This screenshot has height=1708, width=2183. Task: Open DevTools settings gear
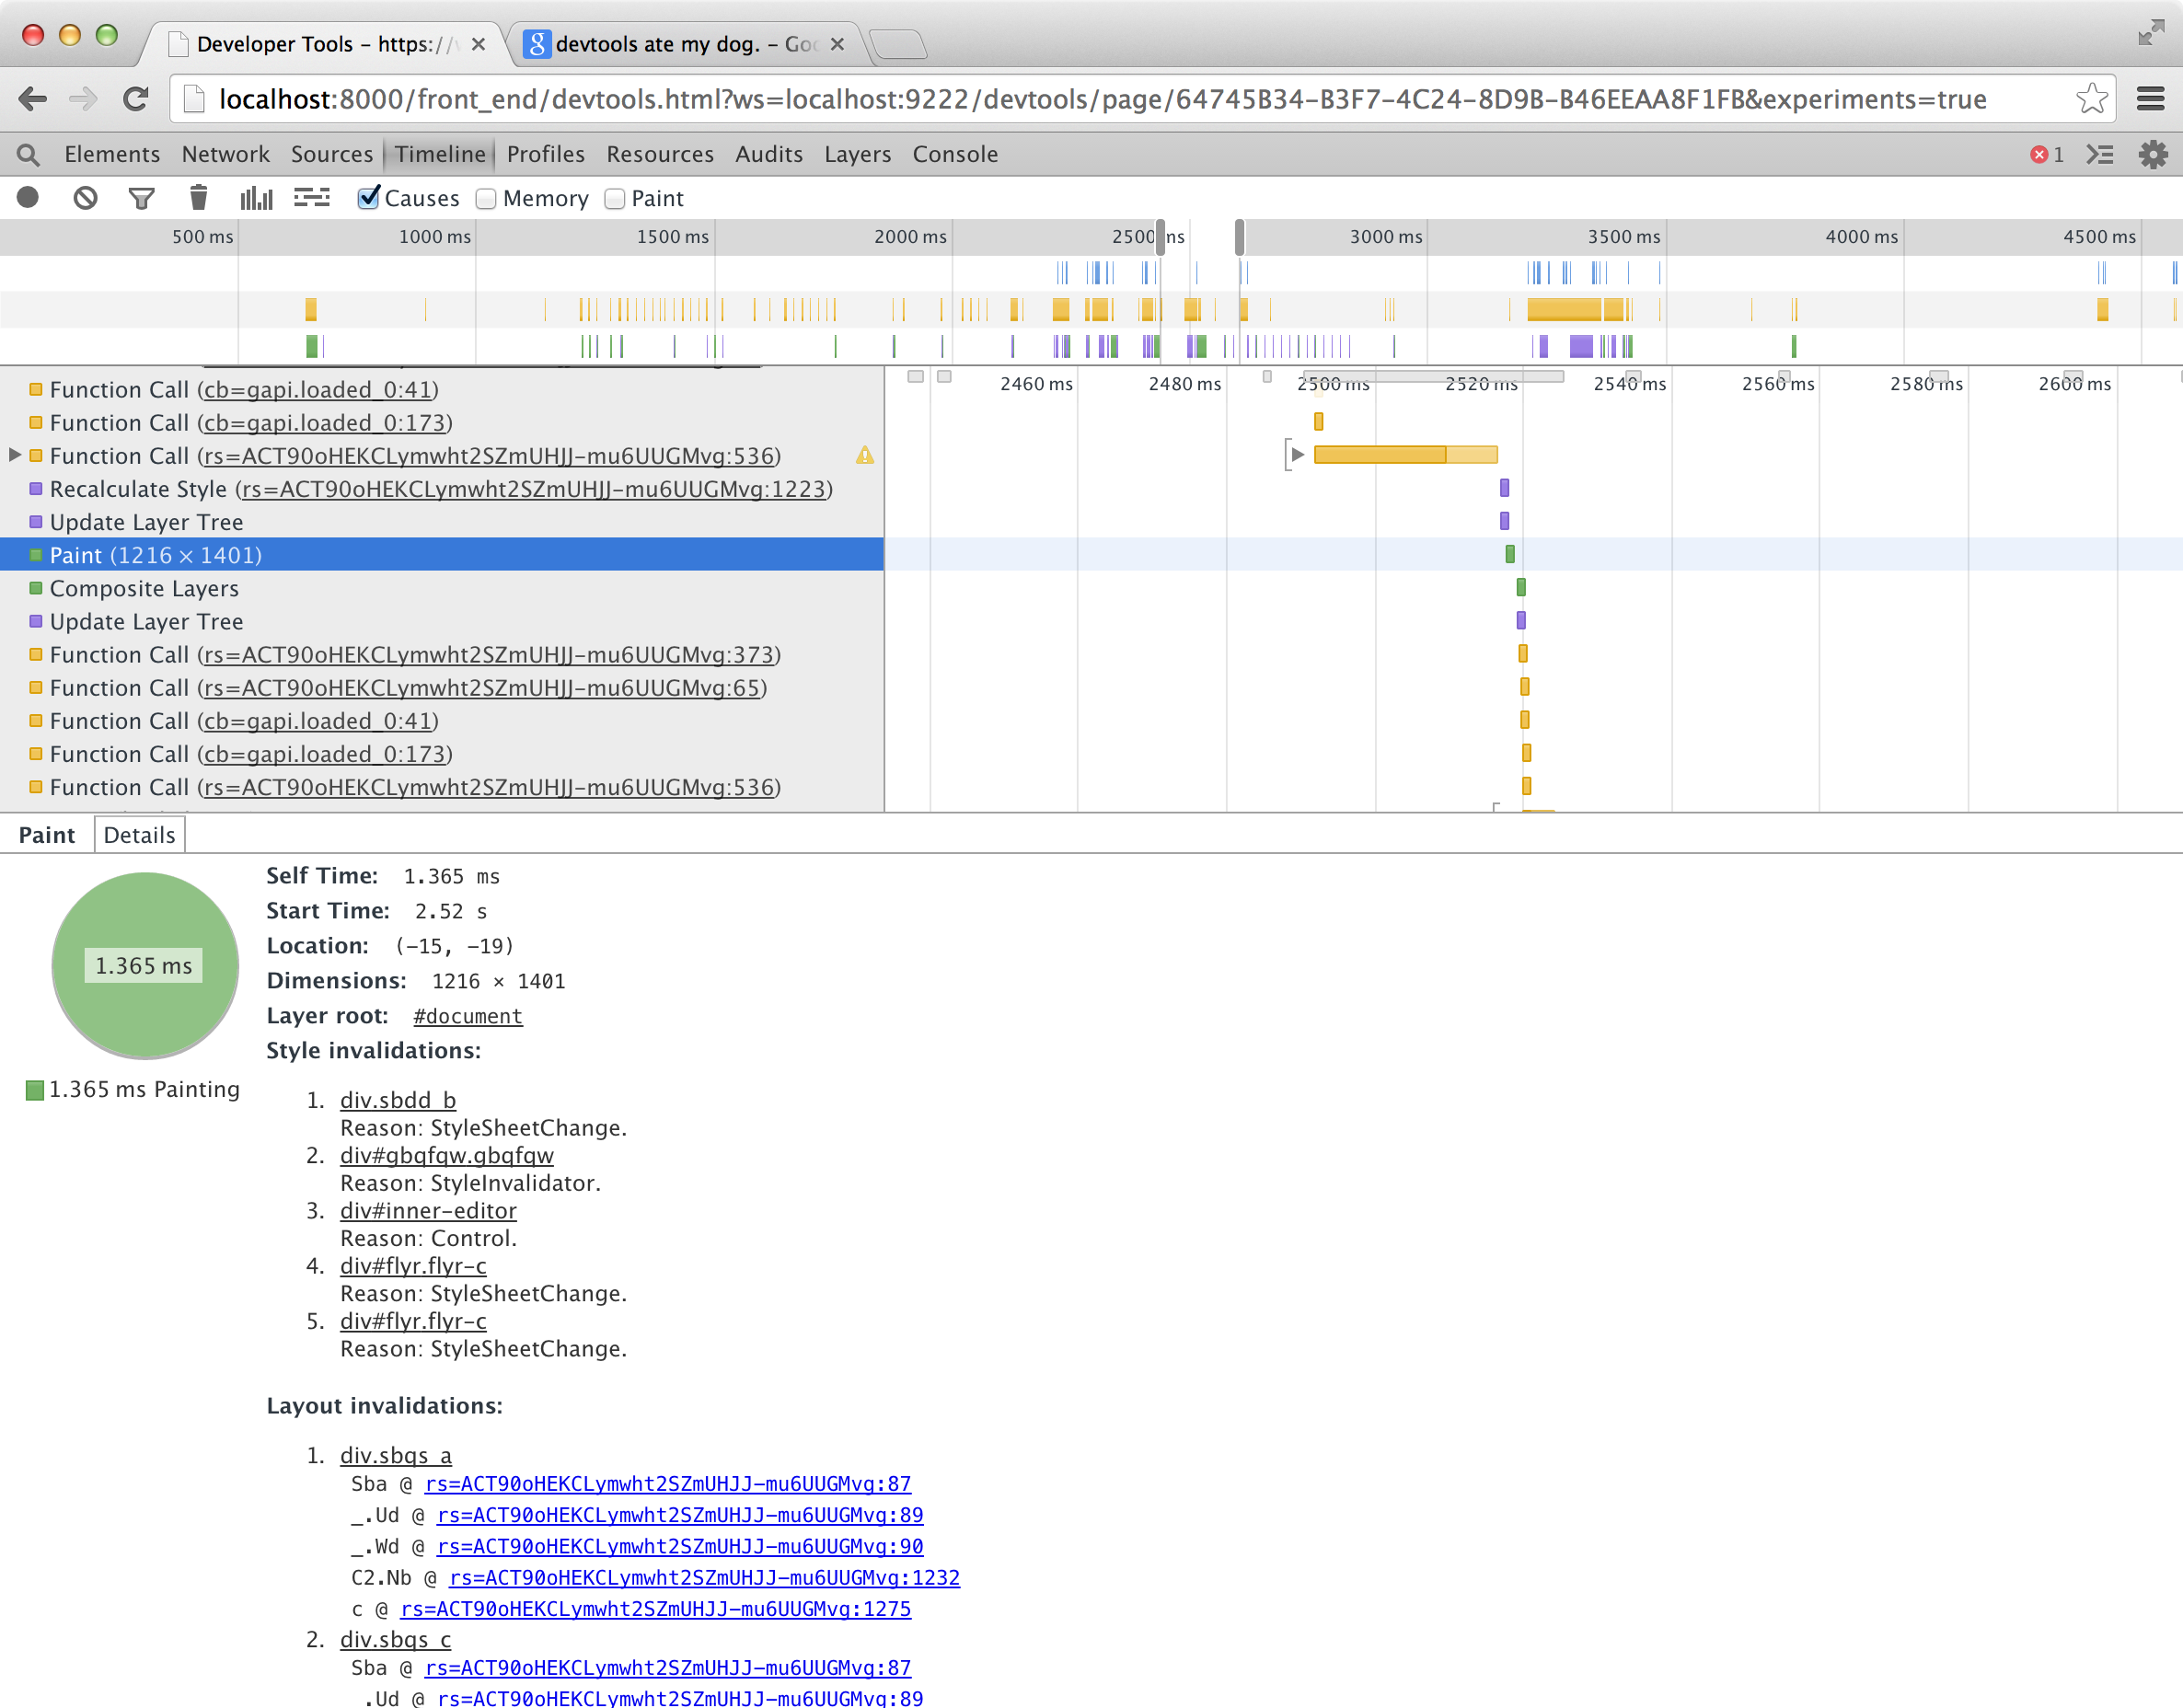2152,155
